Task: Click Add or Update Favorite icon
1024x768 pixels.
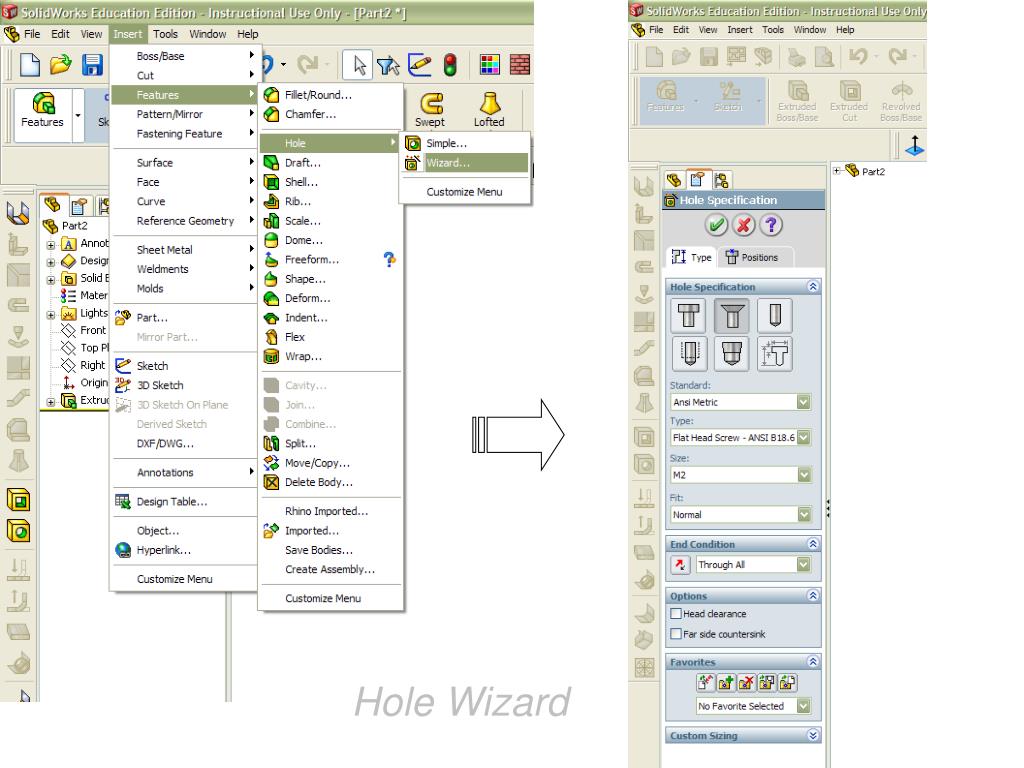Action: tap(726, 682)
